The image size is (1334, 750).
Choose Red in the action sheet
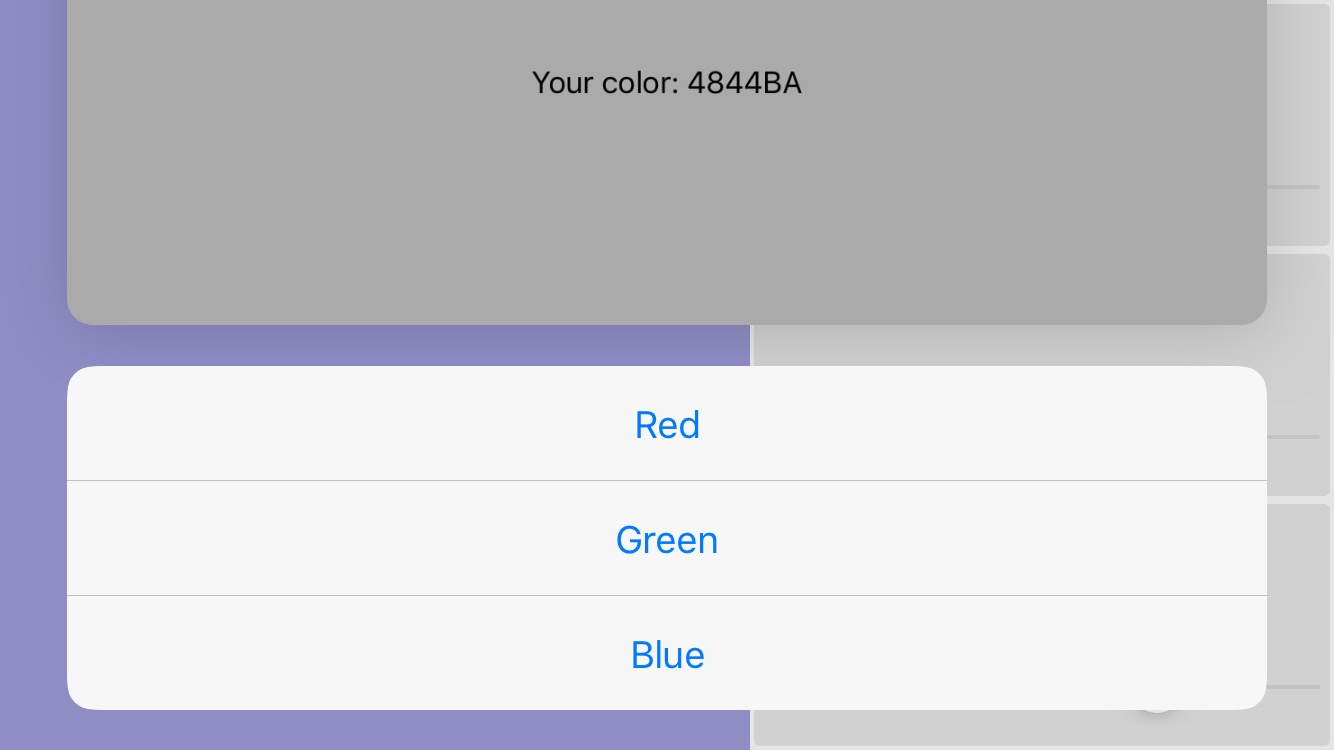pyautogui.click(x=667, y=425)
